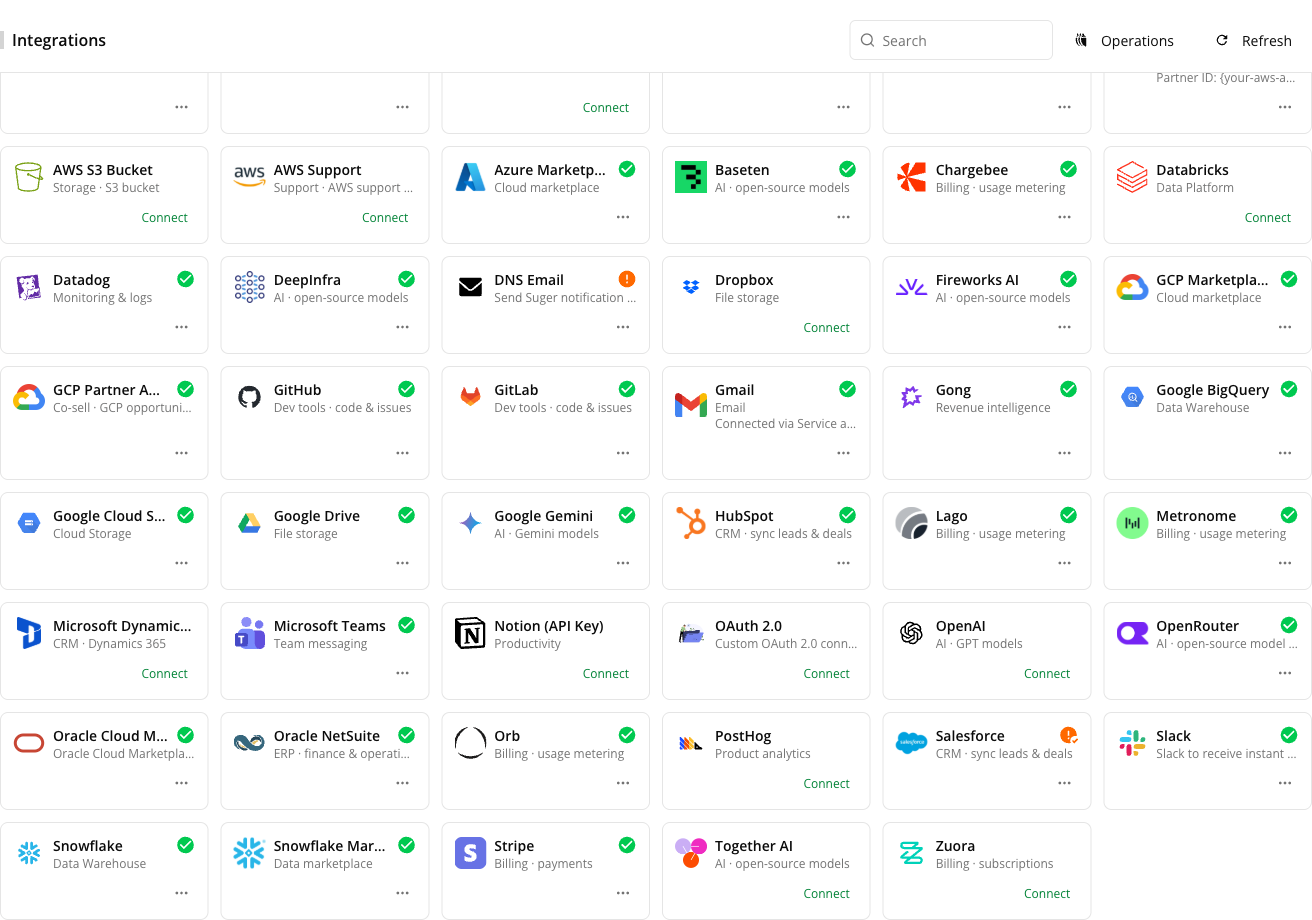
Task: Click the Stripe logo icon
Action: (x=470, y=853)
